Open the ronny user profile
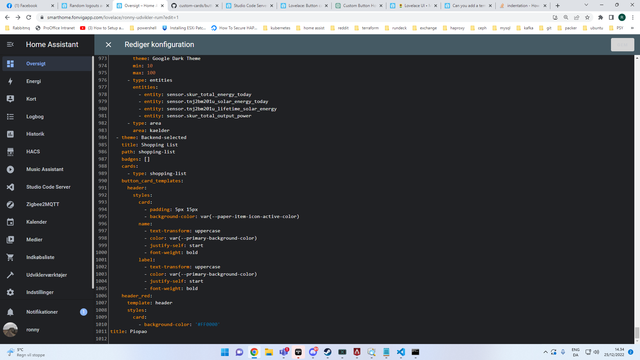This screenshot has width=640, height=360. tap(47, 329)
